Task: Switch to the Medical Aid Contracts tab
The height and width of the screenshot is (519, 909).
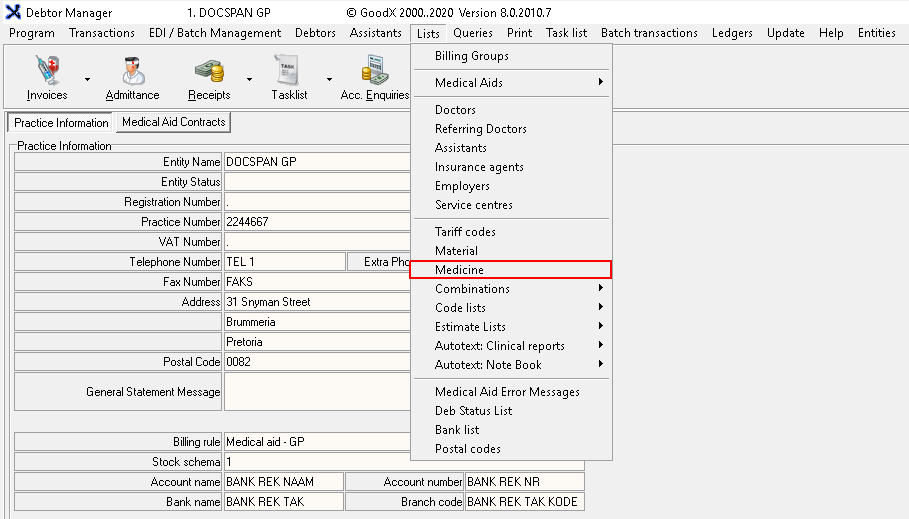Action: tap(174, 123)
